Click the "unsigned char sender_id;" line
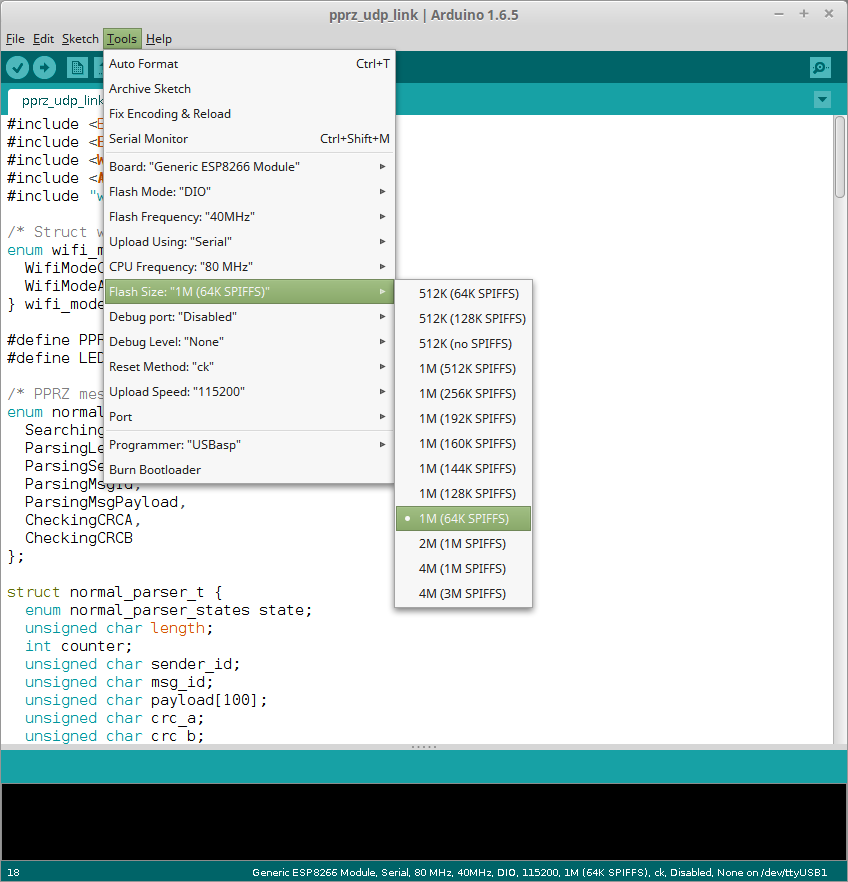The width and height of the screenshot is (848, 882). (132, 664)
